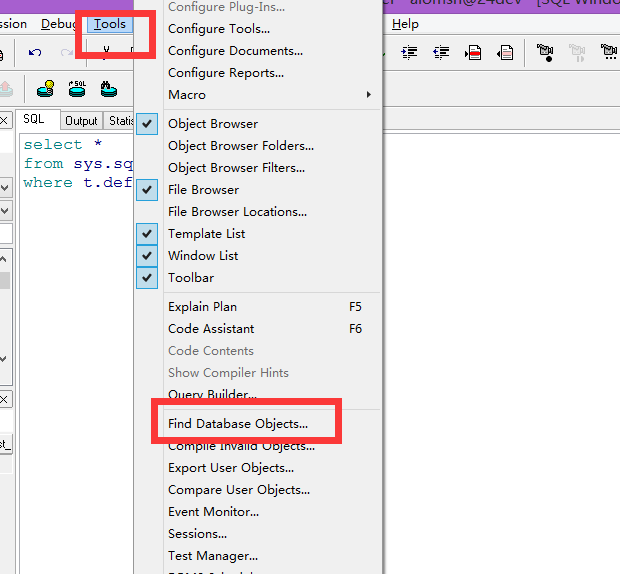
Task: Open the Help menu
Action: (405, 24)
